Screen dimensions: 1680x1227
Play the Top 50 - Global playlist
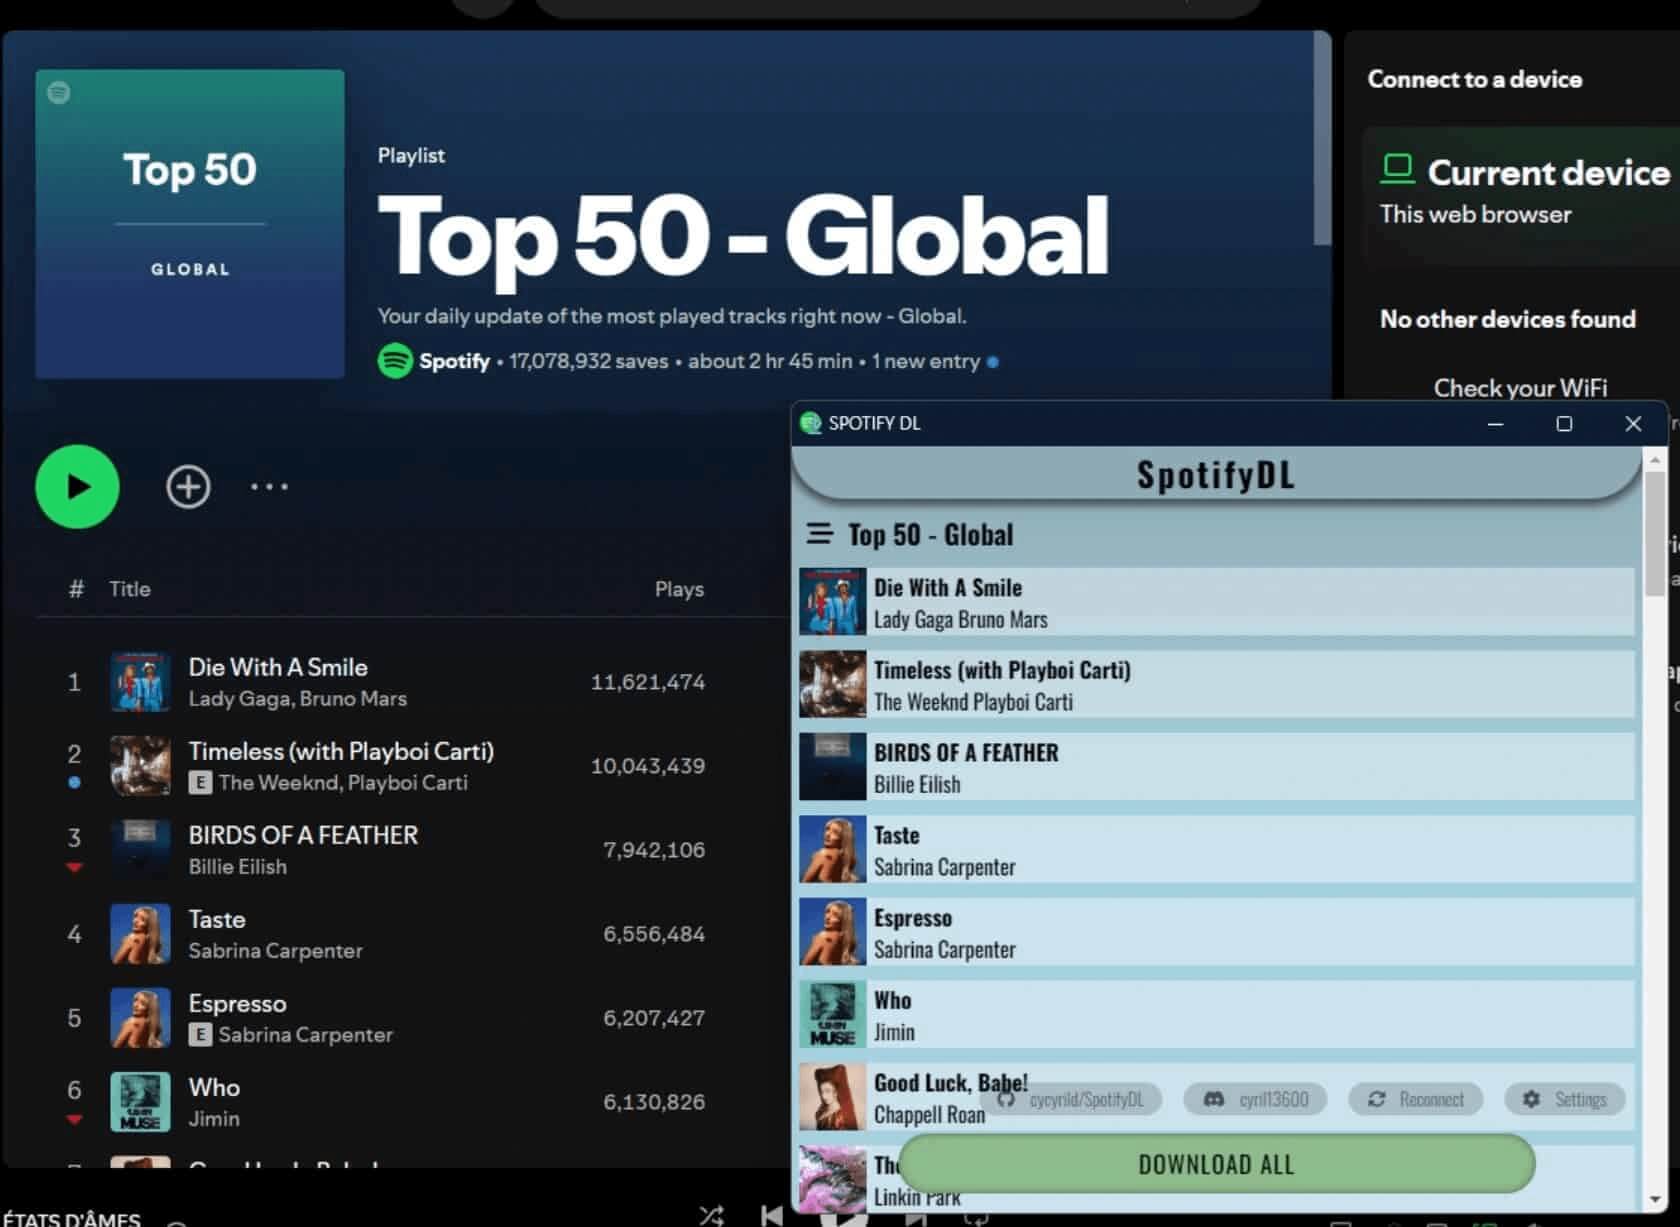click(77, 487)
